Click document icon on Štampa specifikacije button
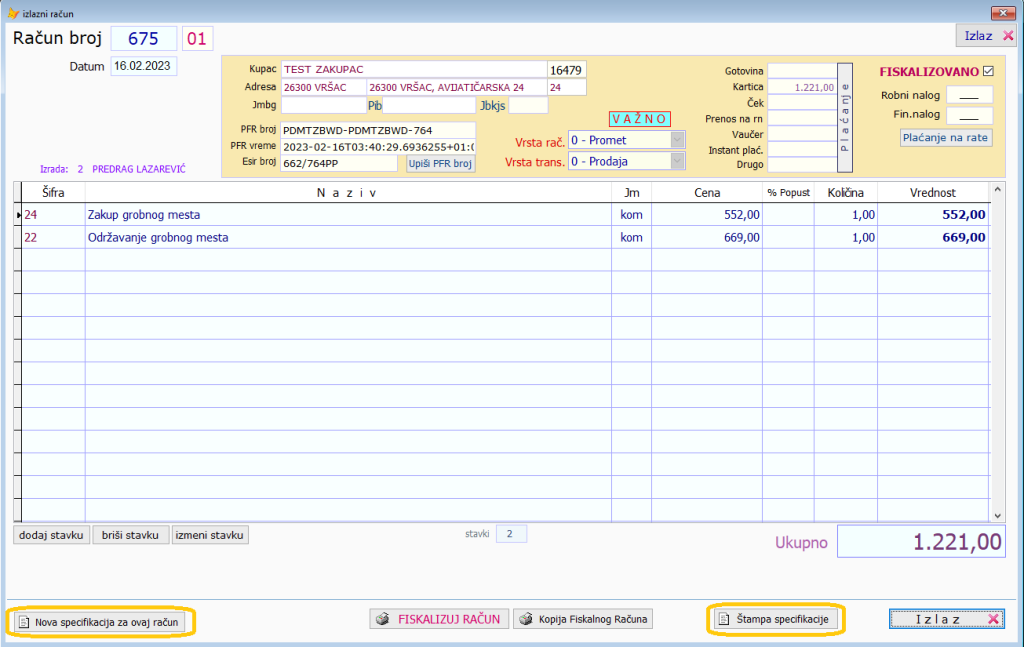The height and width of the screenshot is (647, 1024). (723, 620)
